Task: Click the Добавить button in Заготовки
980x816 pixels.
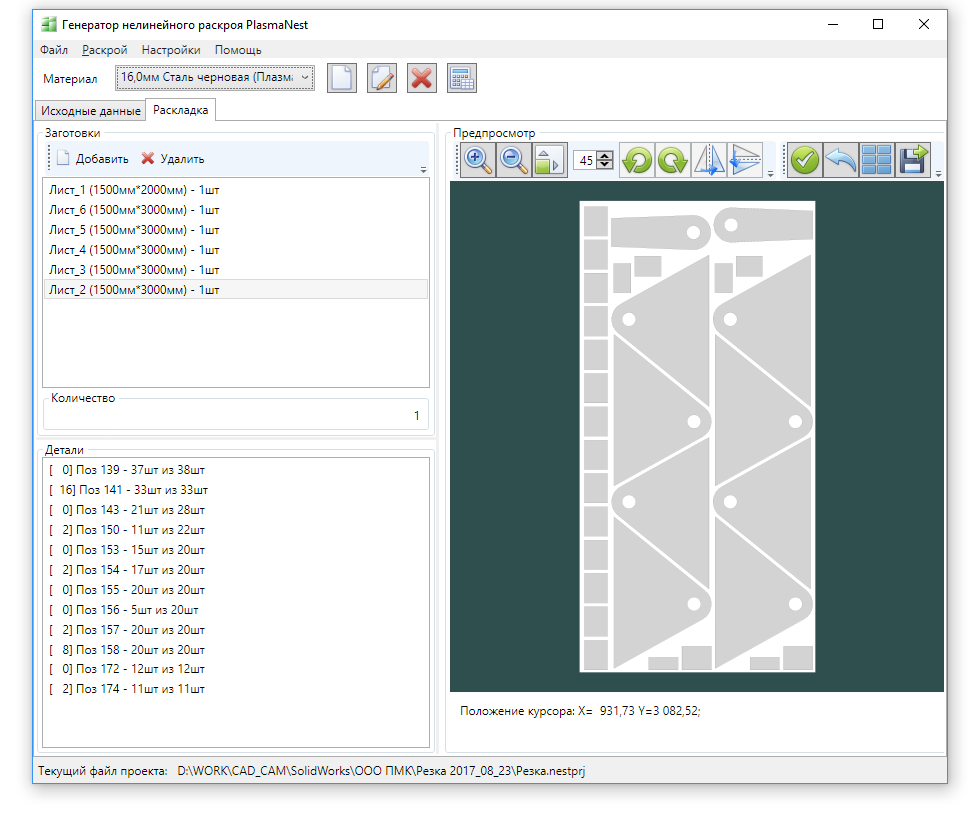Action: coord(92,159)
